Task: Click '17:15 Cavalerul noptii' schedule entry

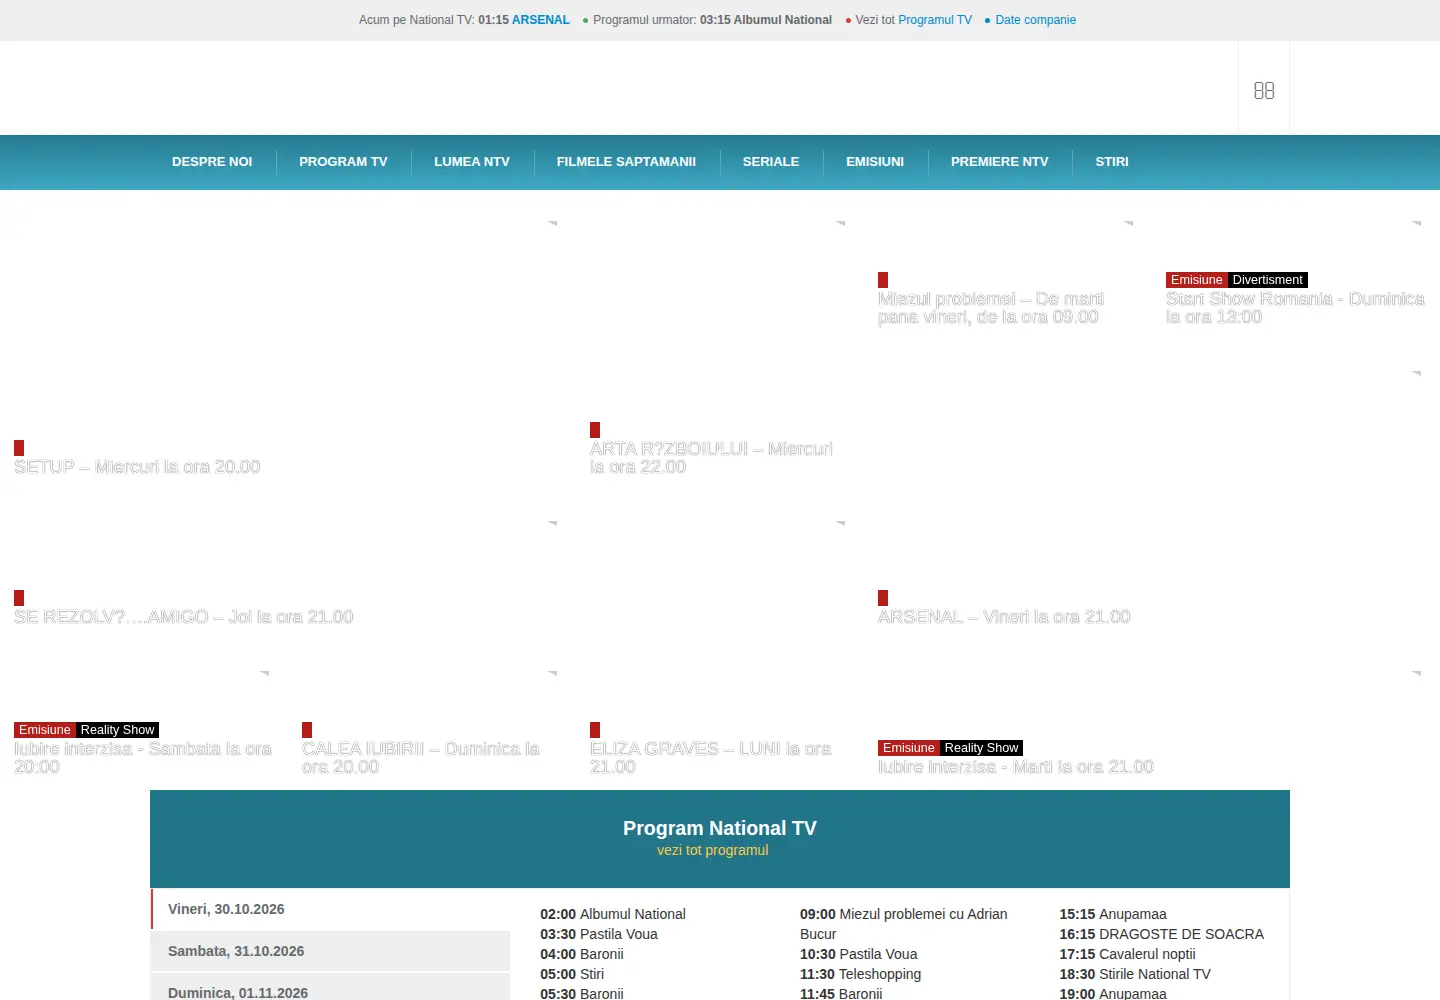Action: (x=1128, y=954)
